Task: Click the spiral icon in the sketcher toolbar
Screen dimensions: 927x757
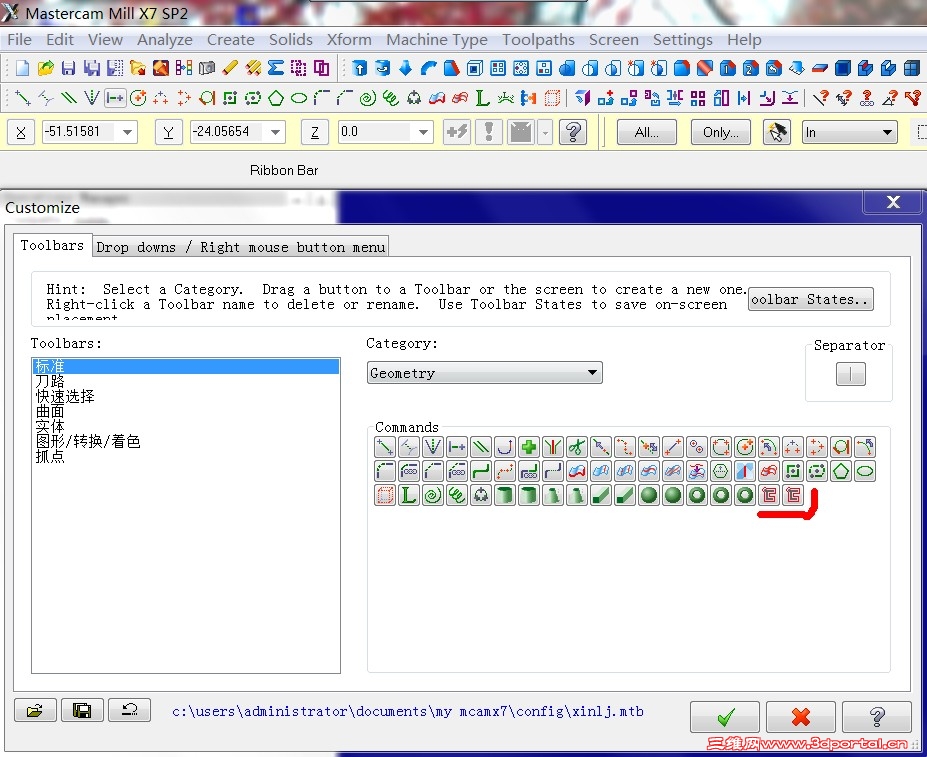Action: click(368, 98)
